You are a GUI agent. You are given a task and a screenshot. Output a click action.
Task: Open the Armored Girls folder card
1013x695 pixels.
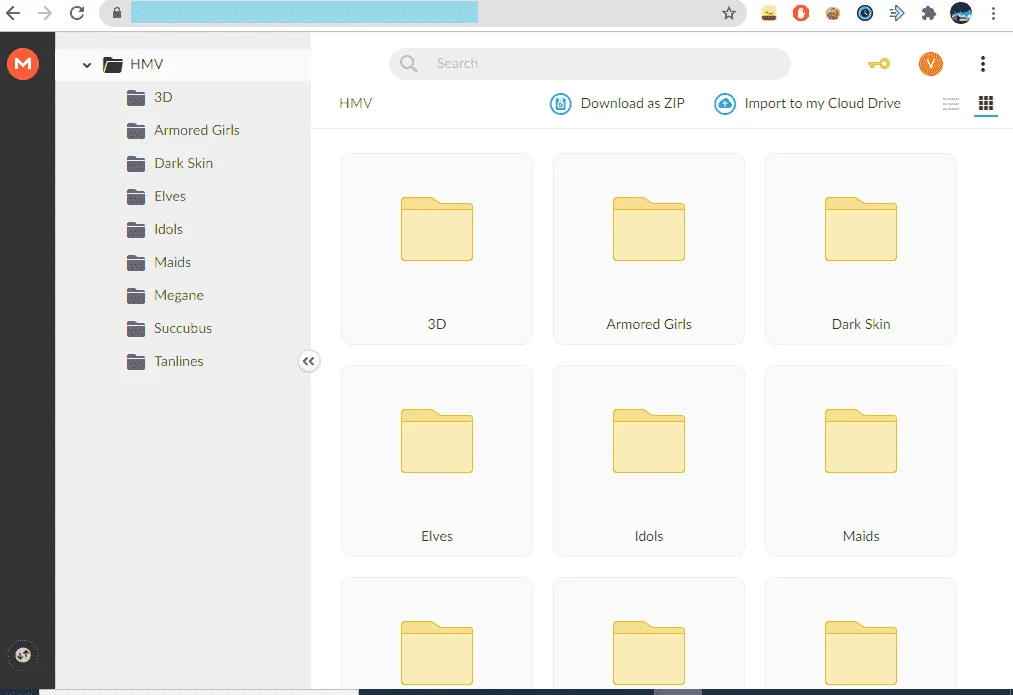click(x=649, y=249)
